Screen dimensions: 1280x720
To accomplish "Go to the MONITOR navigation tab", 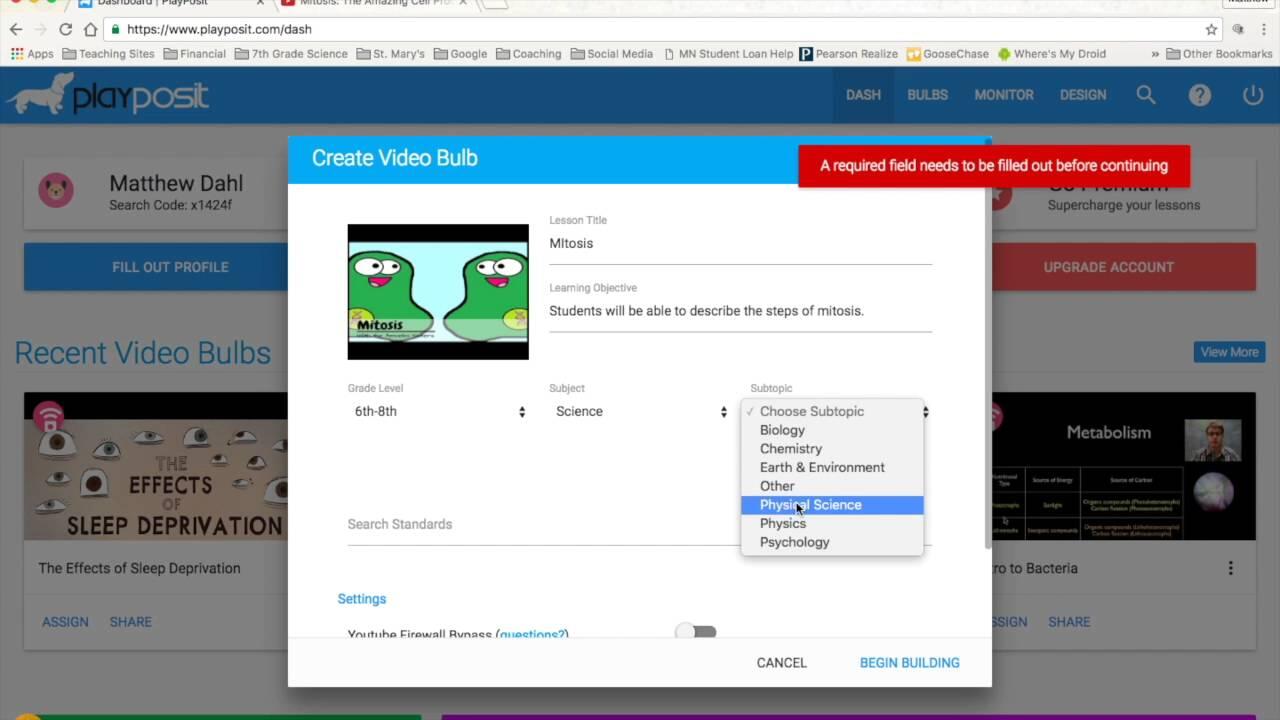I will coord(1004,95).
